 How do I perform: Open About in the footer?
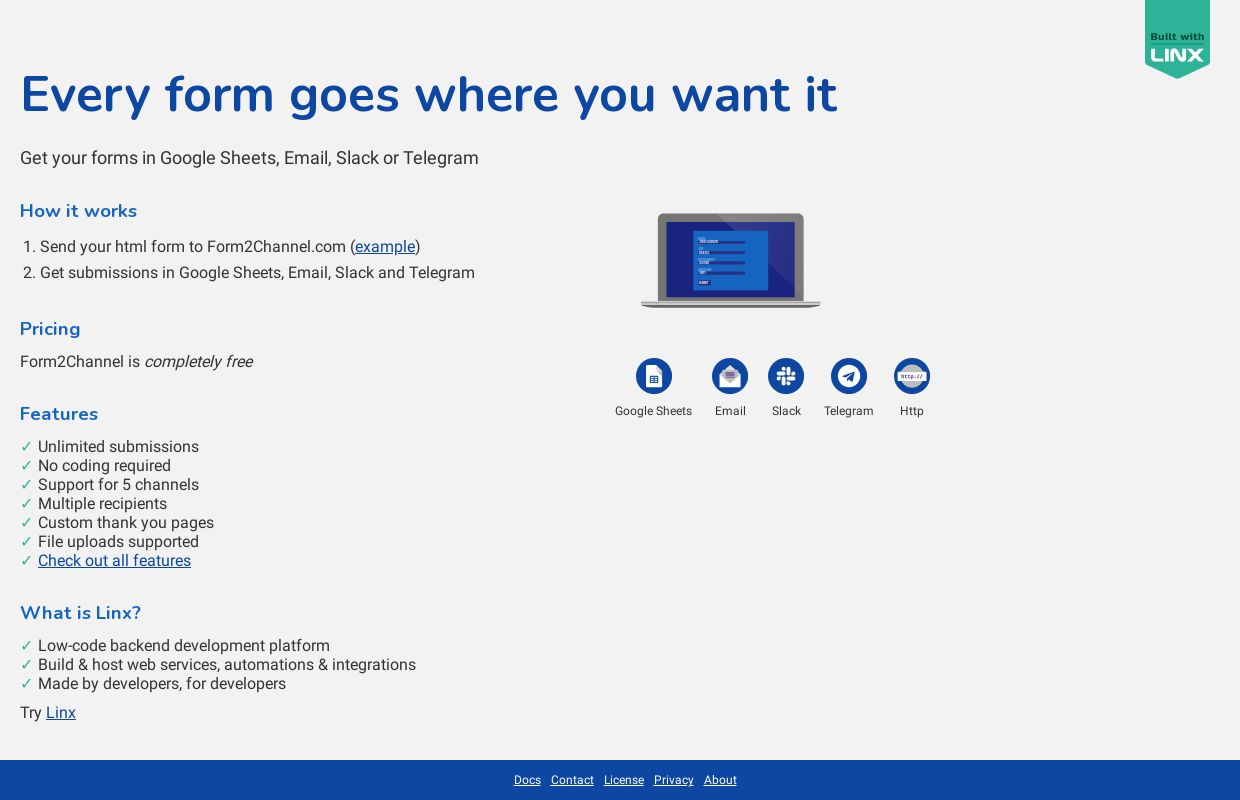(720, 780)
